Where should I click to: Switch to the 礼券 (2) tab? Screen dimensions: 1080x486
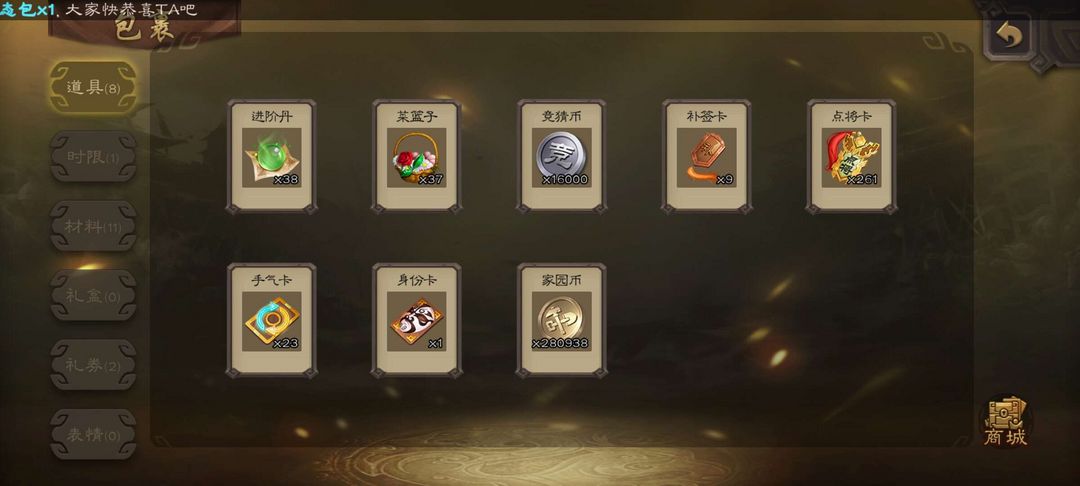93,366
